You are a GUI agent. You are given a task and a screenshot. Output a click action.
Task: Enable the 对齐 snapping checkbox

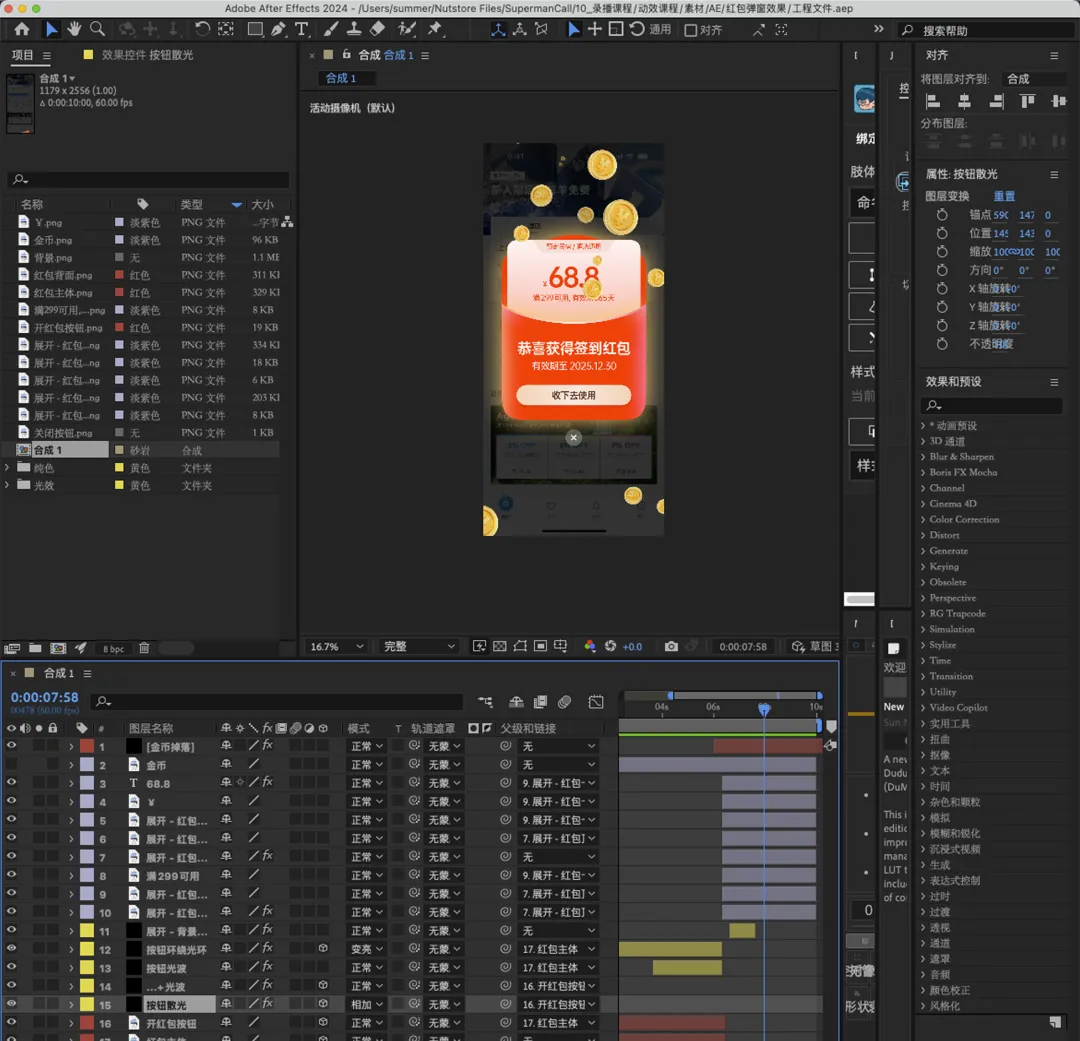pyautogui.click(x=691, y=30)
